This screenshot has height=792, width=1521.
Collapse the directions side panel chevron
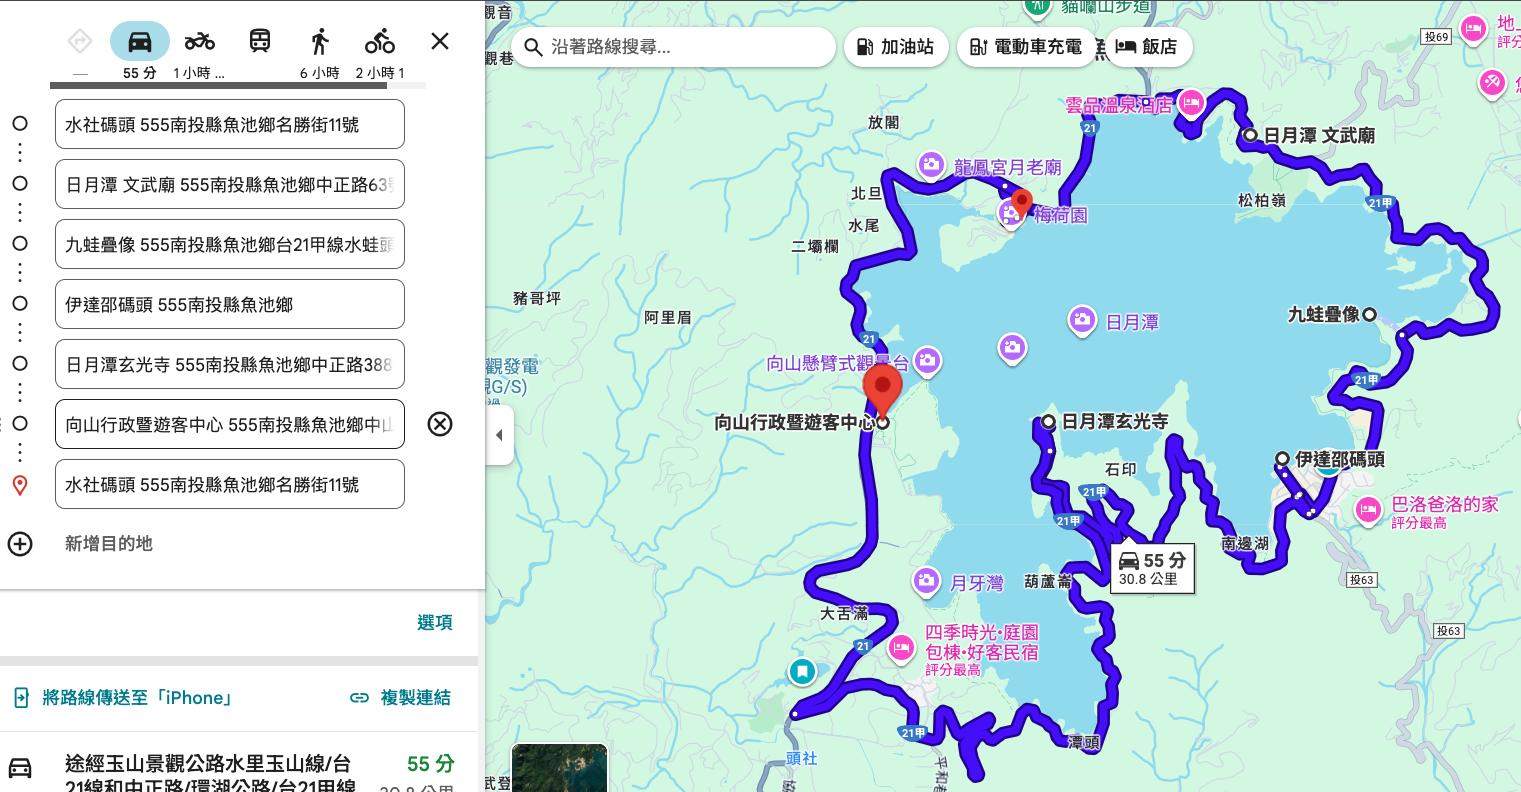[499, 434]
